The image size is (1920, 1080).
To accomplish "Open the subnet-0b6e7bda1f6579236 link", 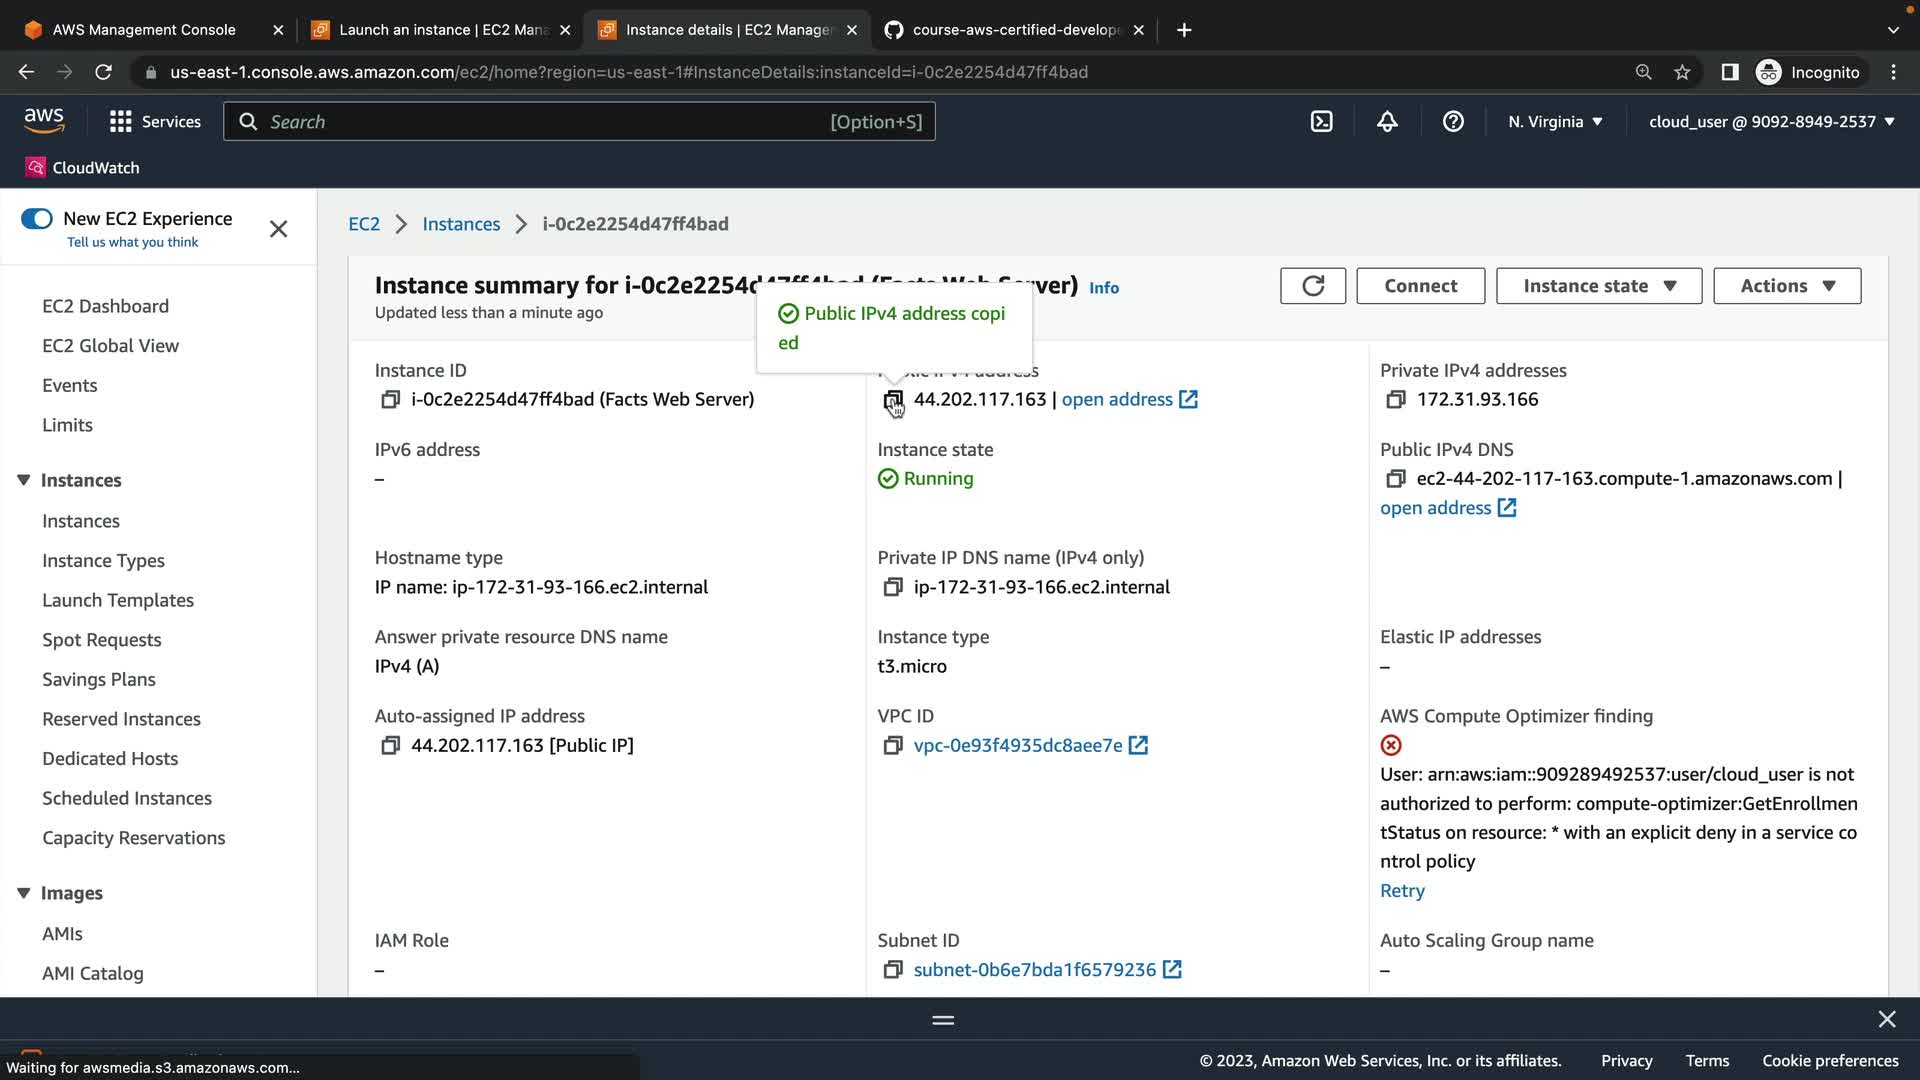I will pos(1034,970).
